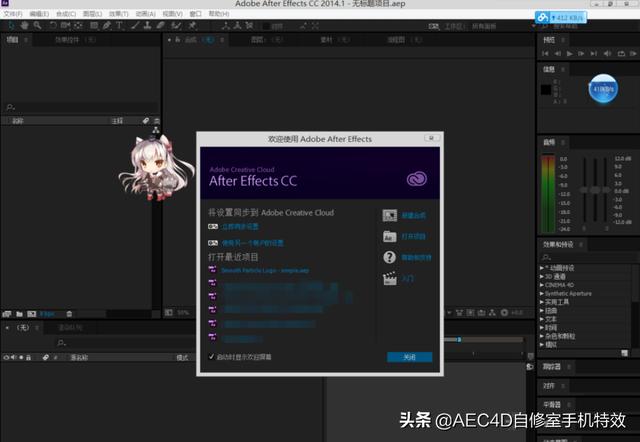640x442 pixels.
Task: Select the Hand tool in the toolbar
Action: [x=24, y=26]
